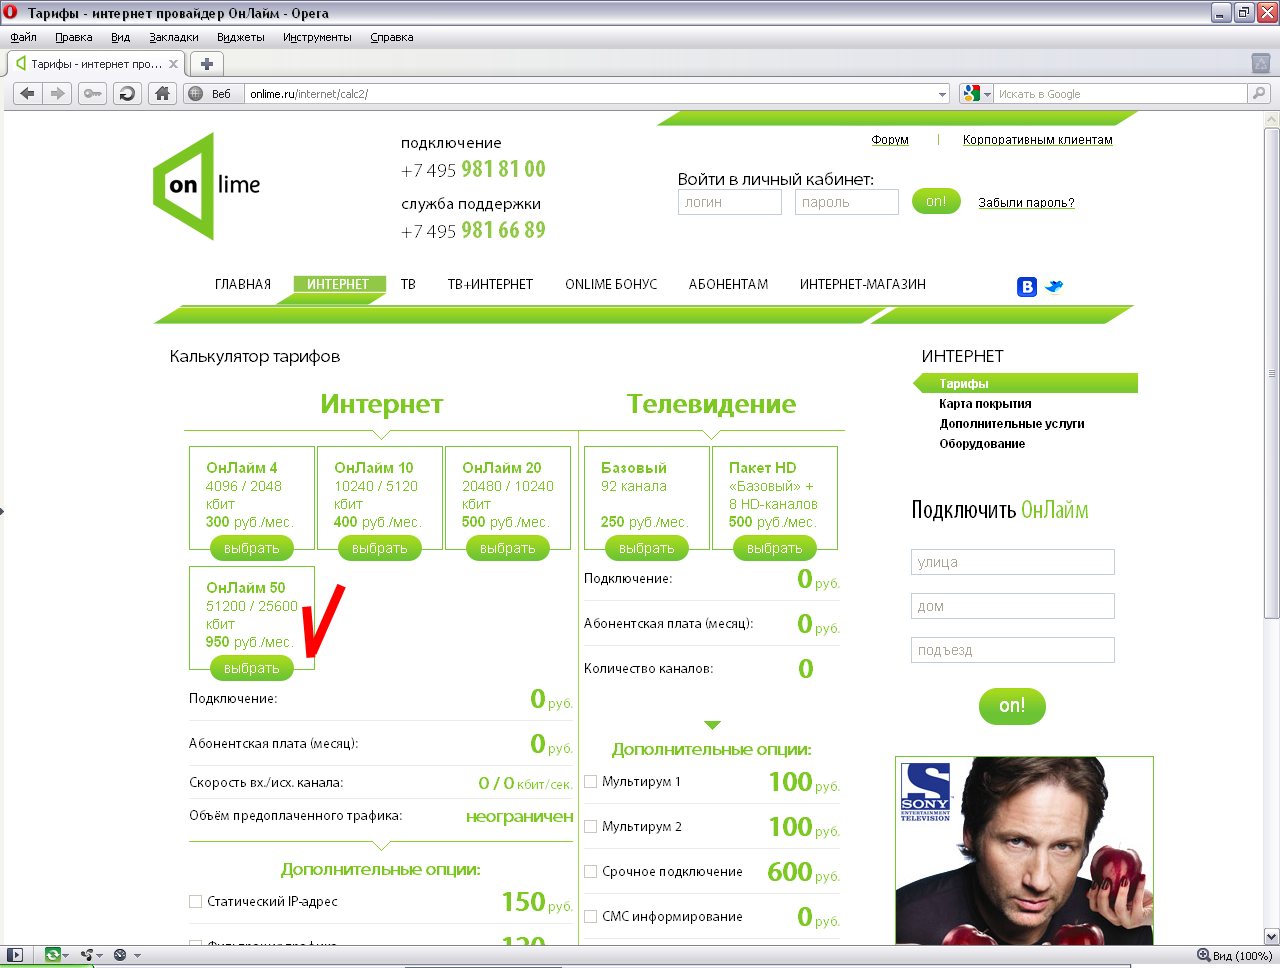Go to the ГЛАВНАЯ site section
Image resolution: width=1280 pixels, height=968 pixels.
243,285
